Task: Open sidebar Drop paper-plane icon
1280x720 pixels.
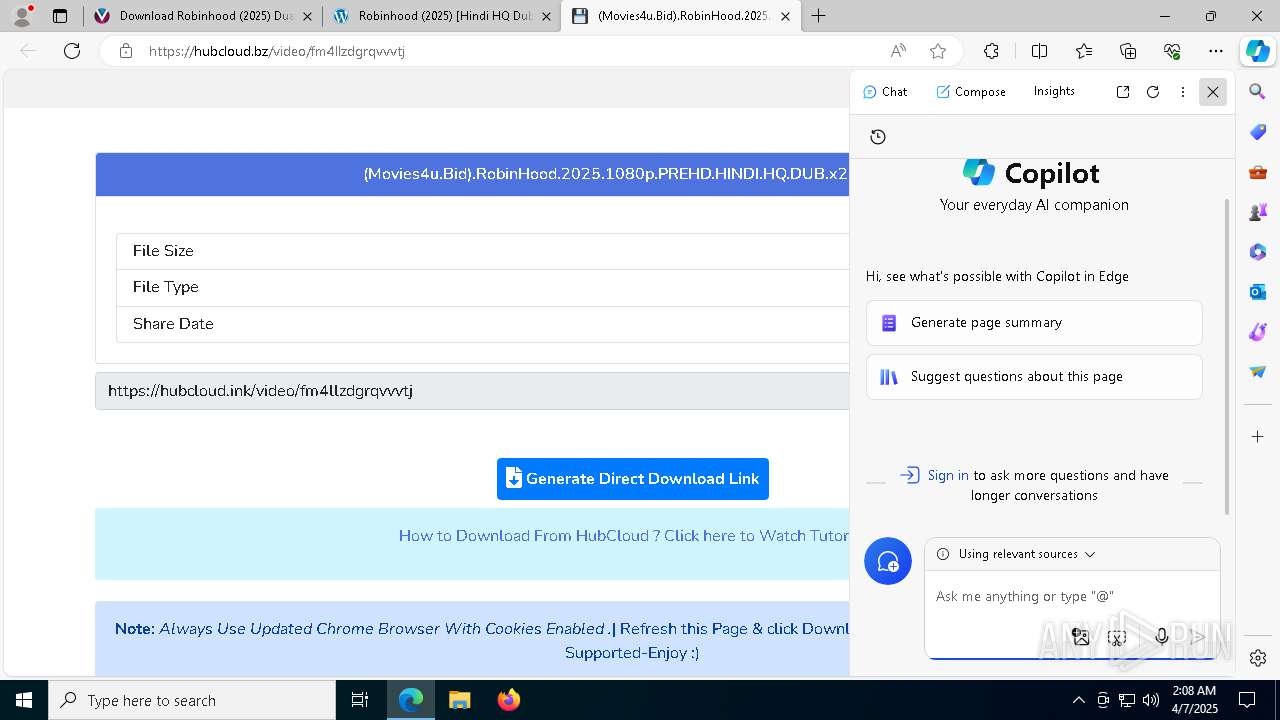Action: (1258, 372)
